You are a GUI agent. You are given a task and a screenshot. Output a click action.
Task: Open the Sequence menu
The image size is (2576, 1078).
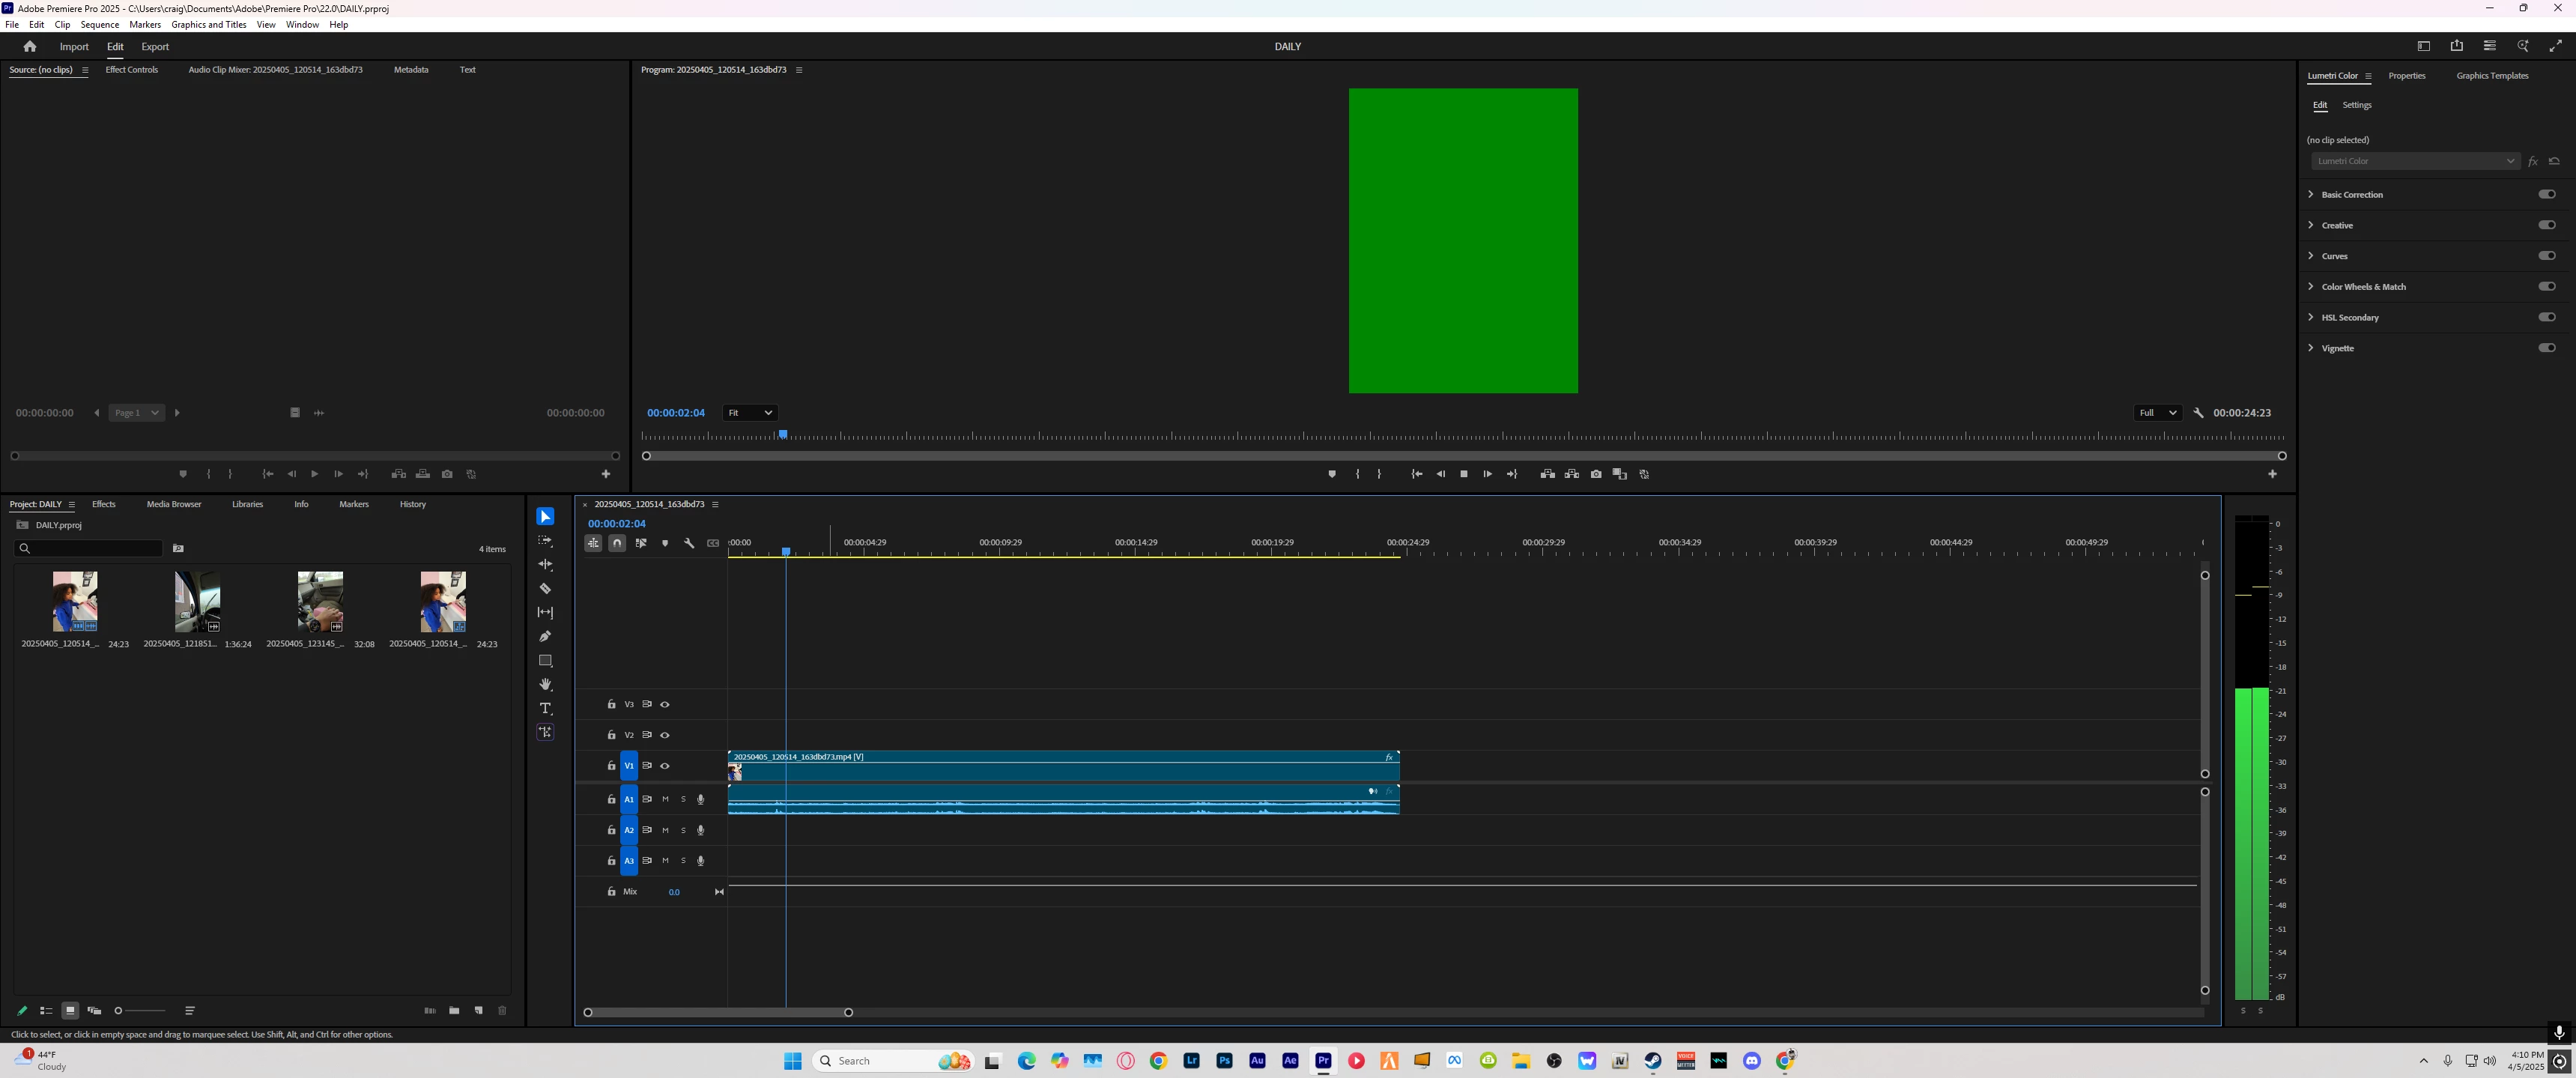(99, 25)
